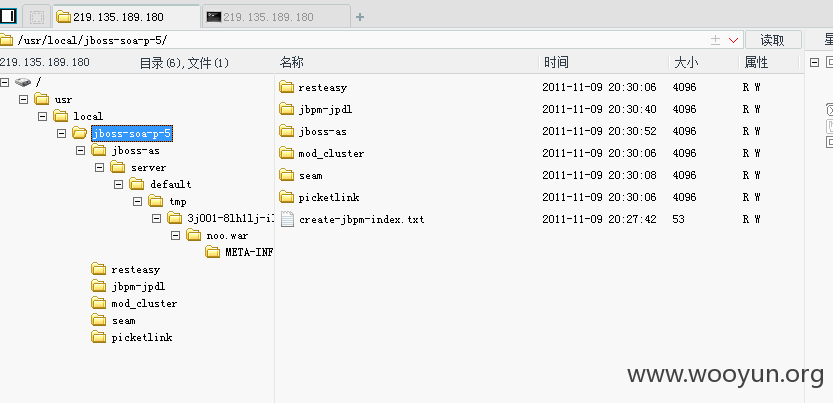Click the path input field
This screenshot has height=403, width=833.
pos(359,40)
